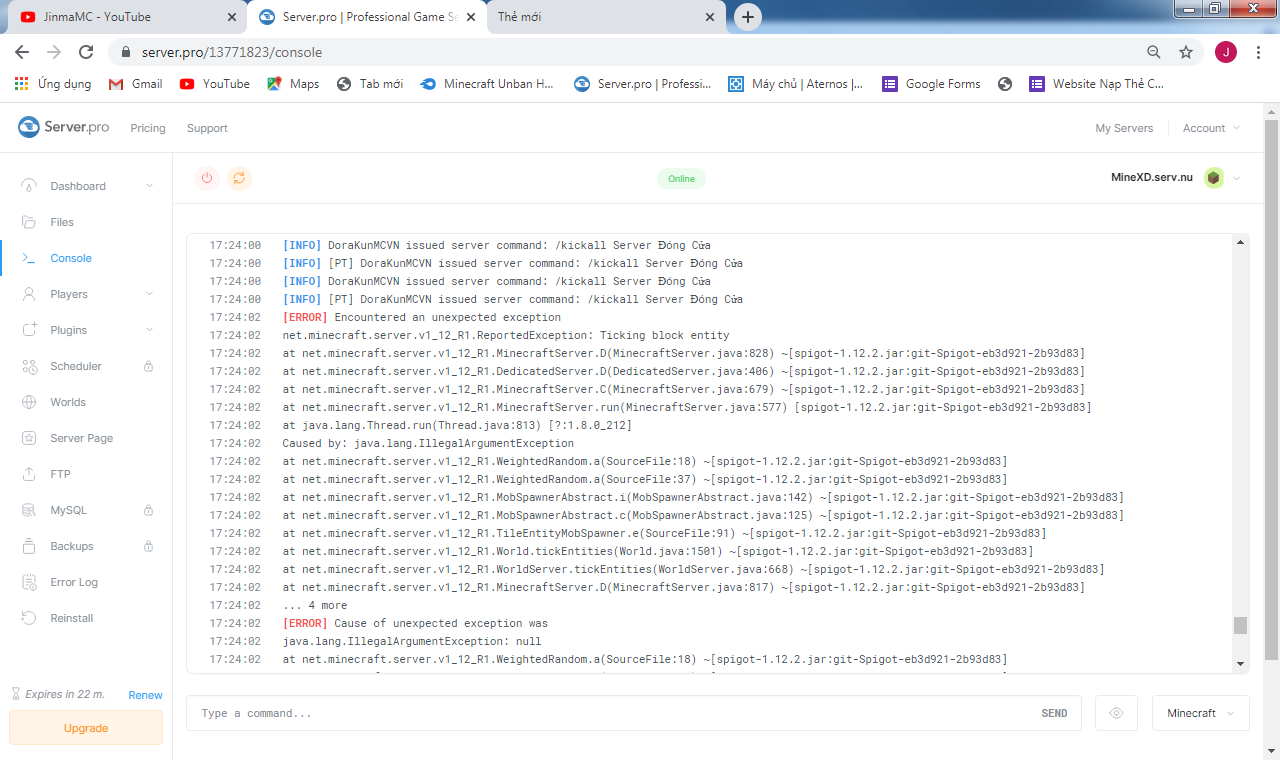
Task: Click the Plugins puzzle icon
Action: click(x=30, y=330)
